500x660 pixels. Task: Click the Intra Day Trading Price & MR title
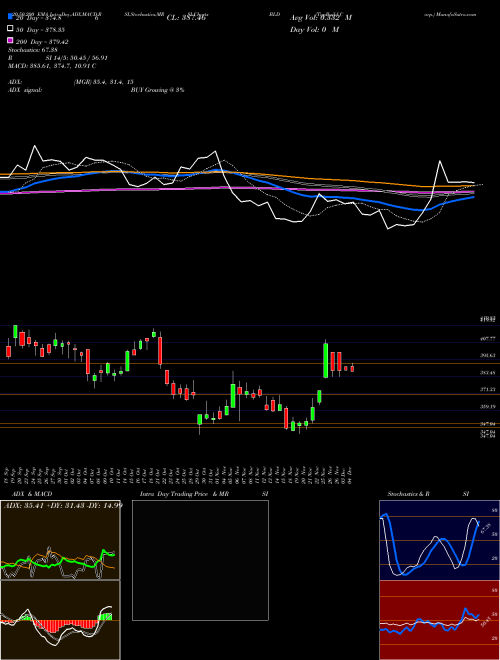[184, 494]
